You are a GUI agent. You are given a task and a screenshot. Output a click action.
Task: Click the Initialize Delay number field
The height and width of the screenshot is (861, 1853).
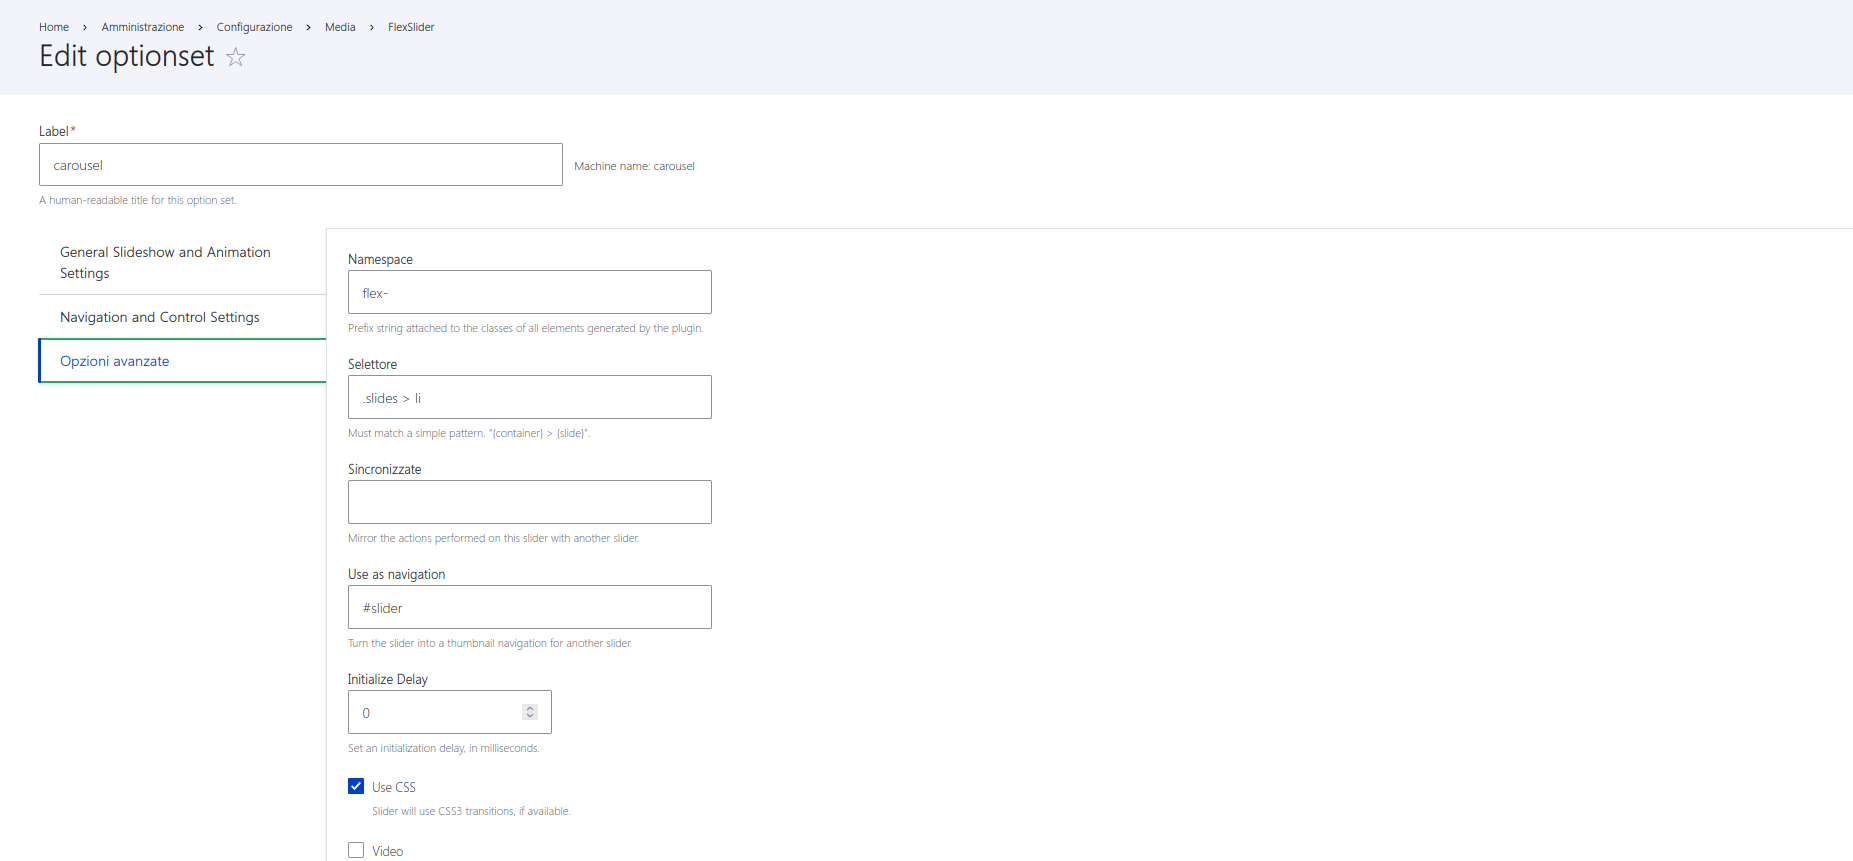(x=450, y=712)
